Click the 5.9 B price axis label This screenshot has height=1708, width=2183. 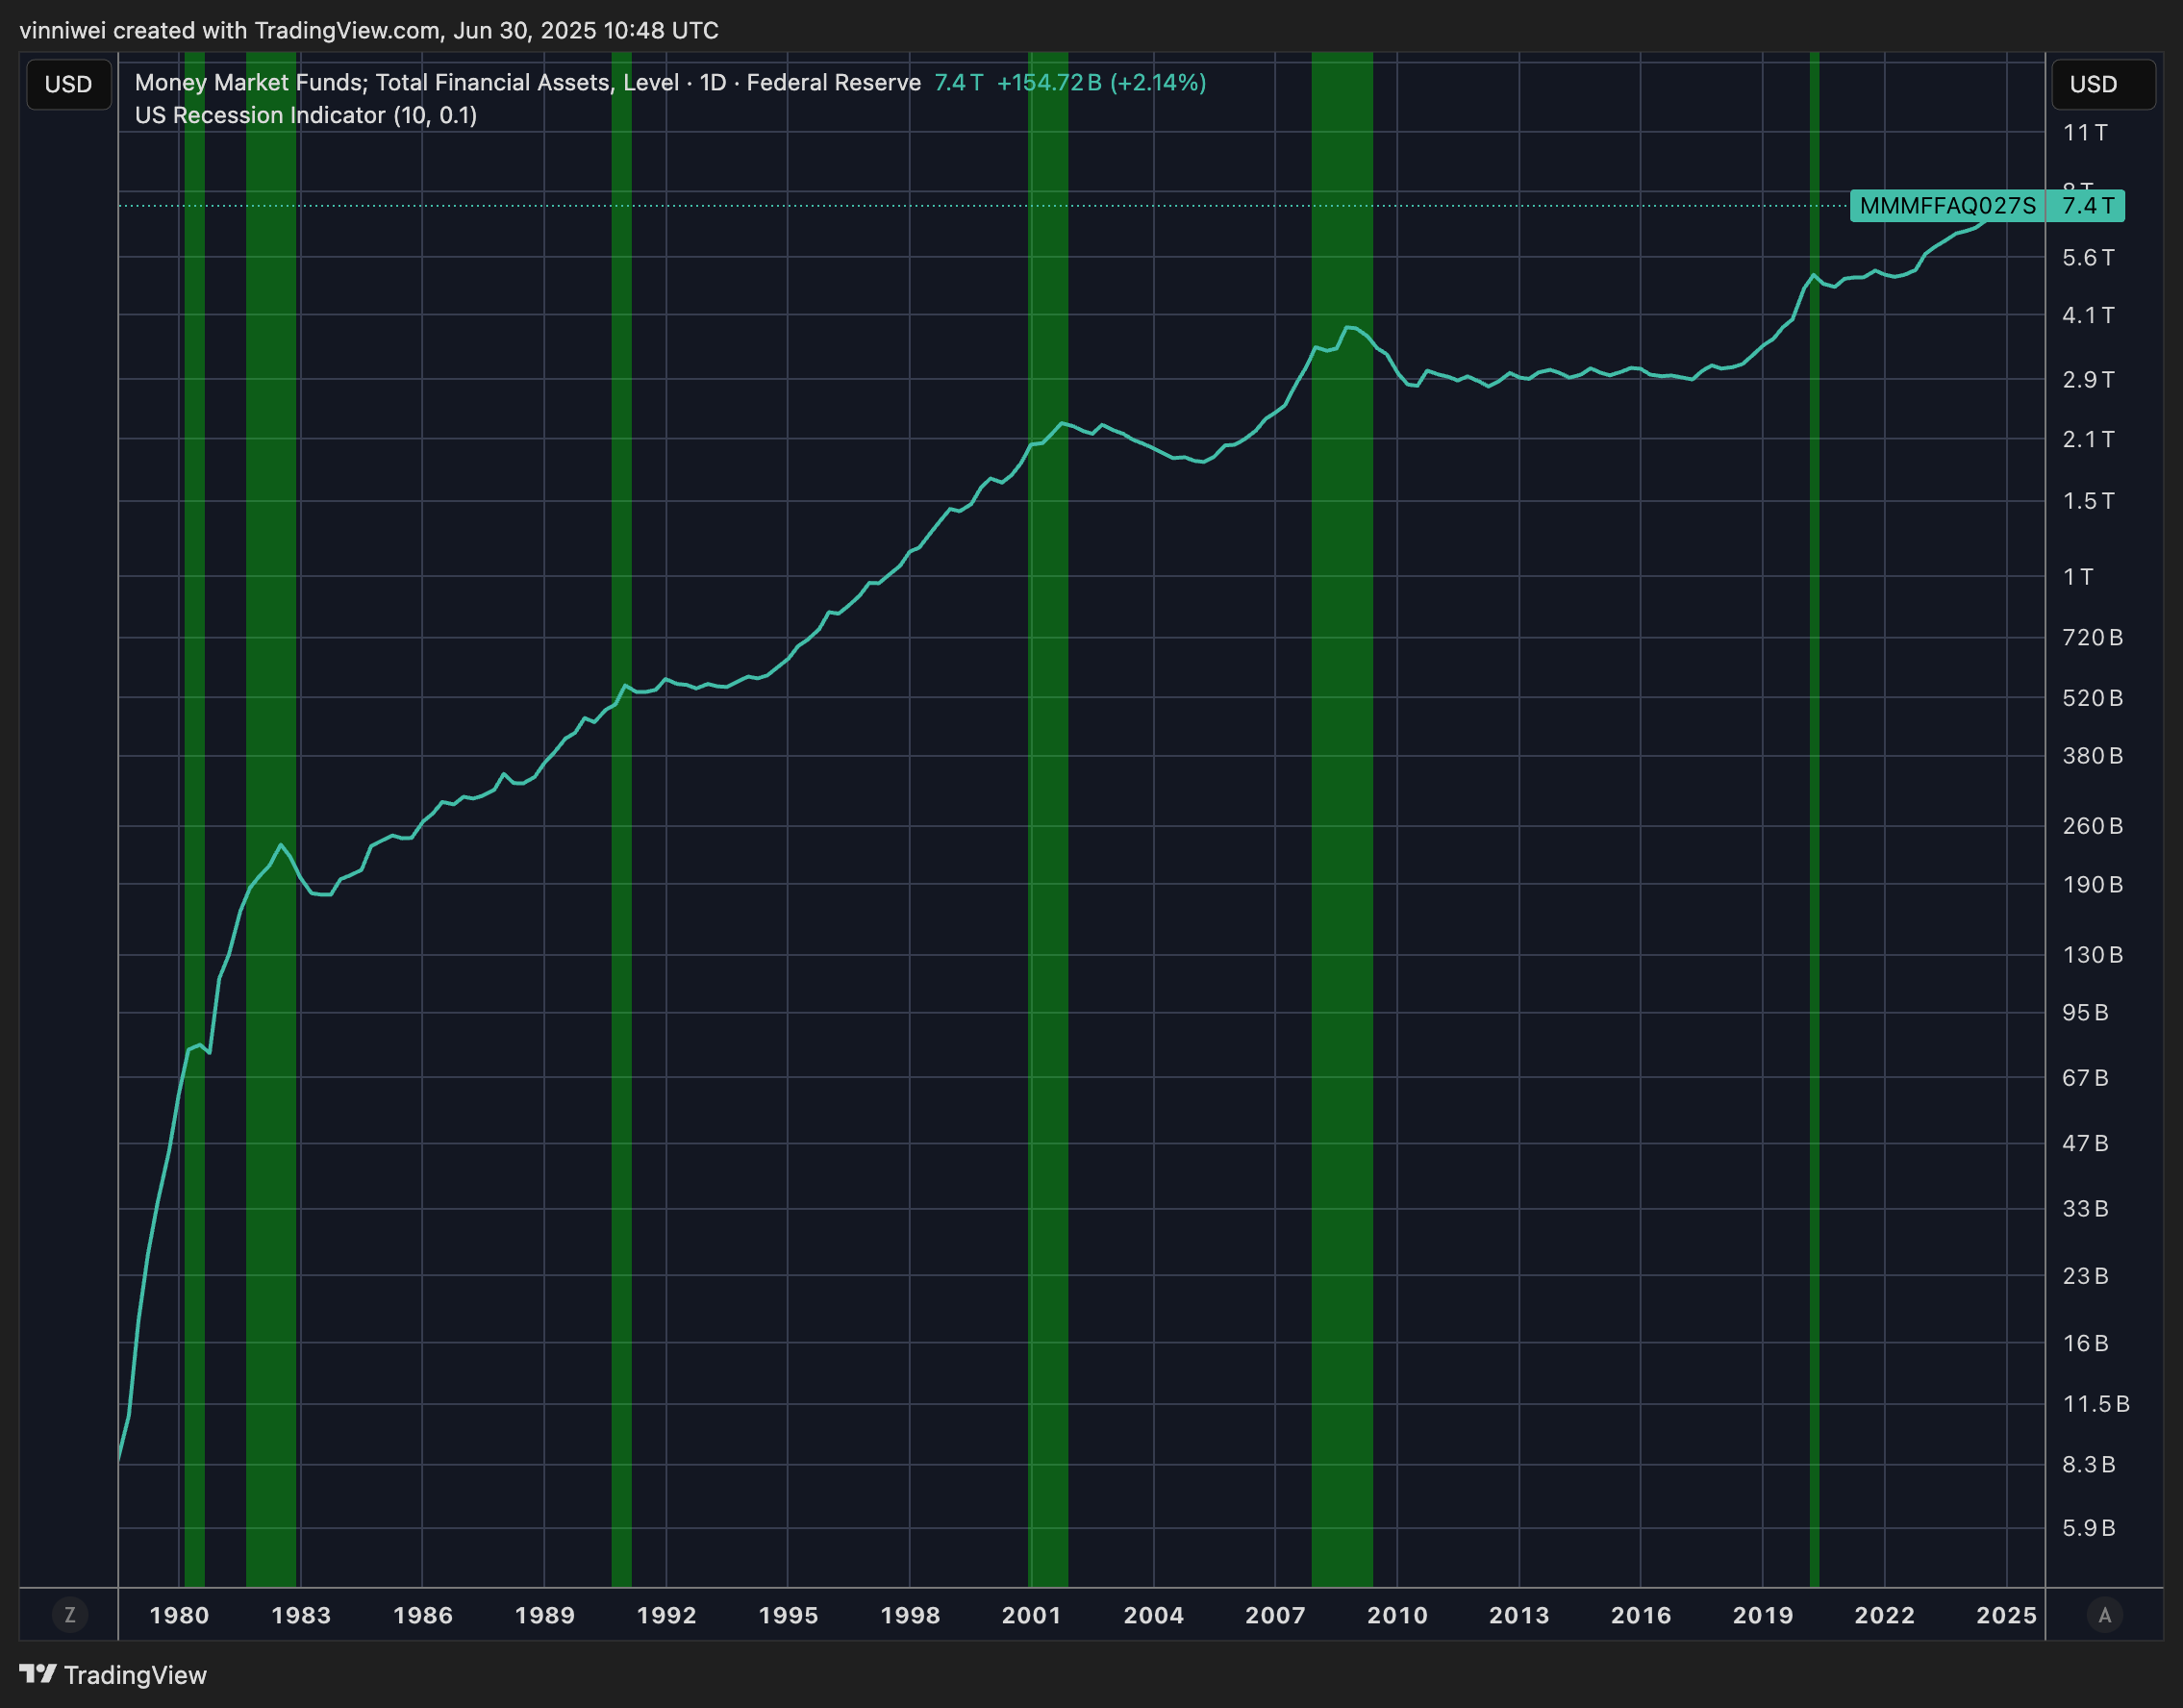pos(2088,1528)
